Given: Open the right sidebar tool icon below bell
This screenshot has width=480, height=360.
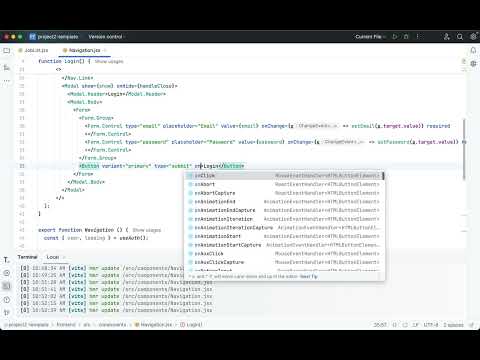Looking at the screenshot, I should tap(473, 64).
